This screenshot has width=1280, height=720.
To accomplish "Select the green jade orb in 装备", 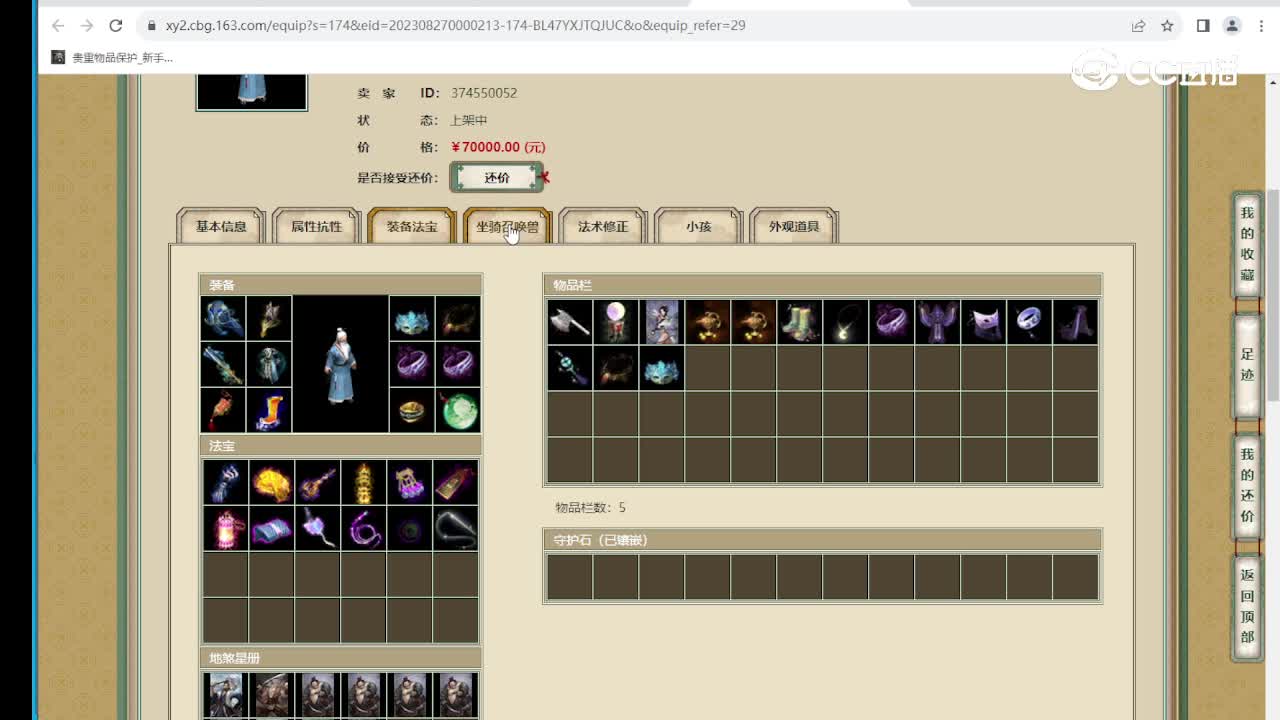I will click(458, 410).
